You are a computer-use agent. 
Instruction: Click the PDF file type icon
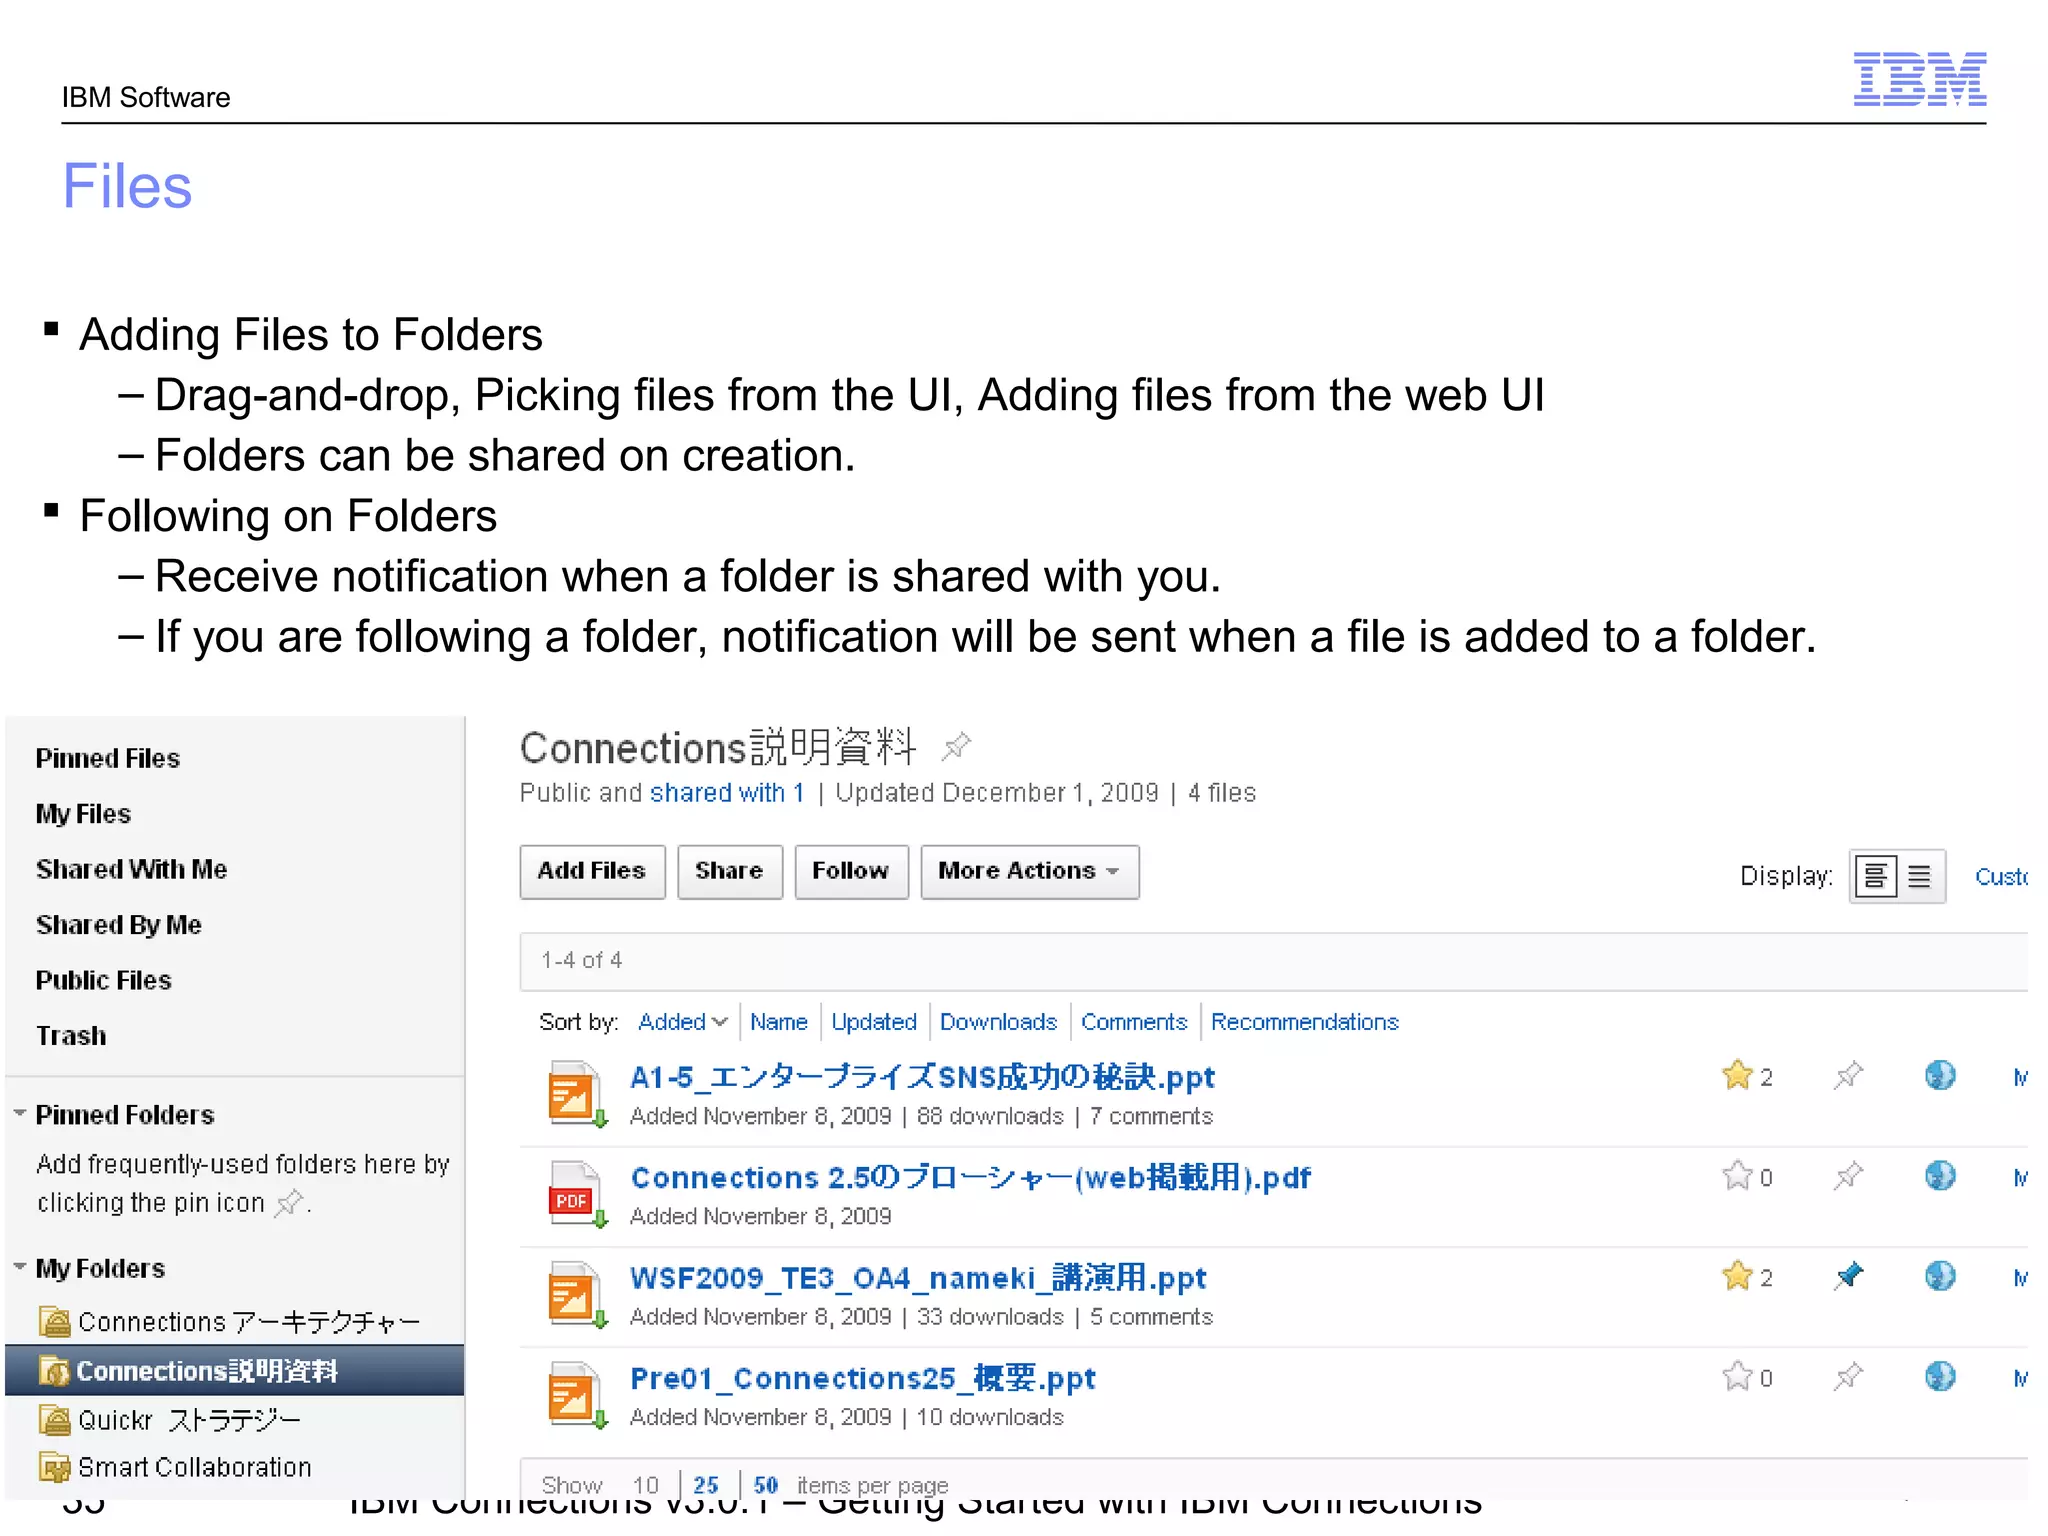tap(576, 1195)
